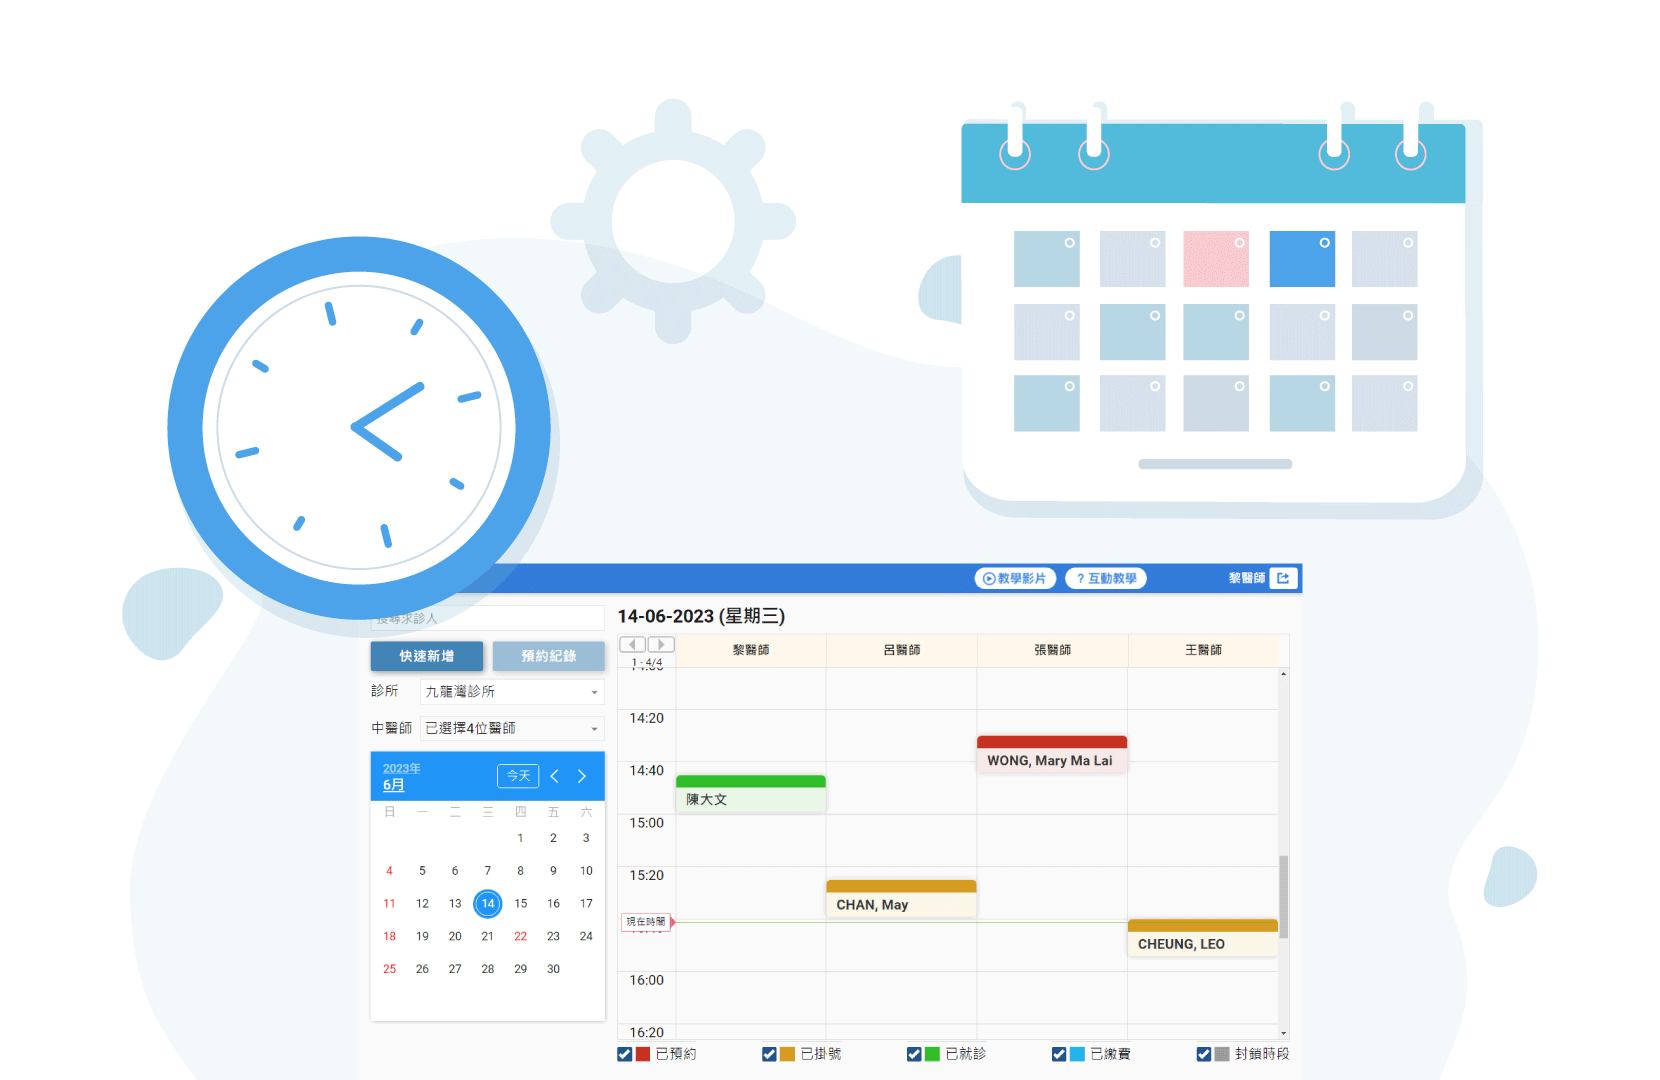Go to previous day in schedule header
Image resolution: width=1660 pixels, height=1080 pixels.
pyautogui.click(x=633, y=644)
